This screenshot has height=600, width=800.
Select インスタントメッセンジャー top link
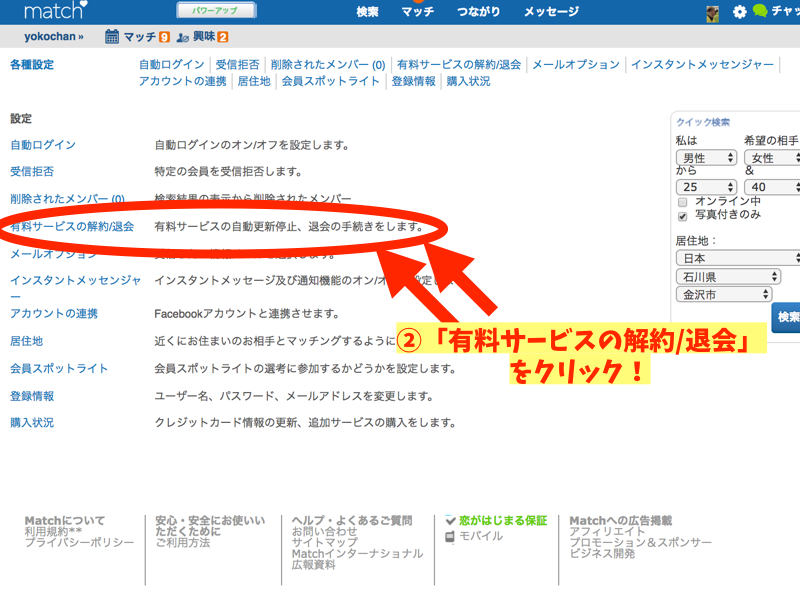(703, 65)
